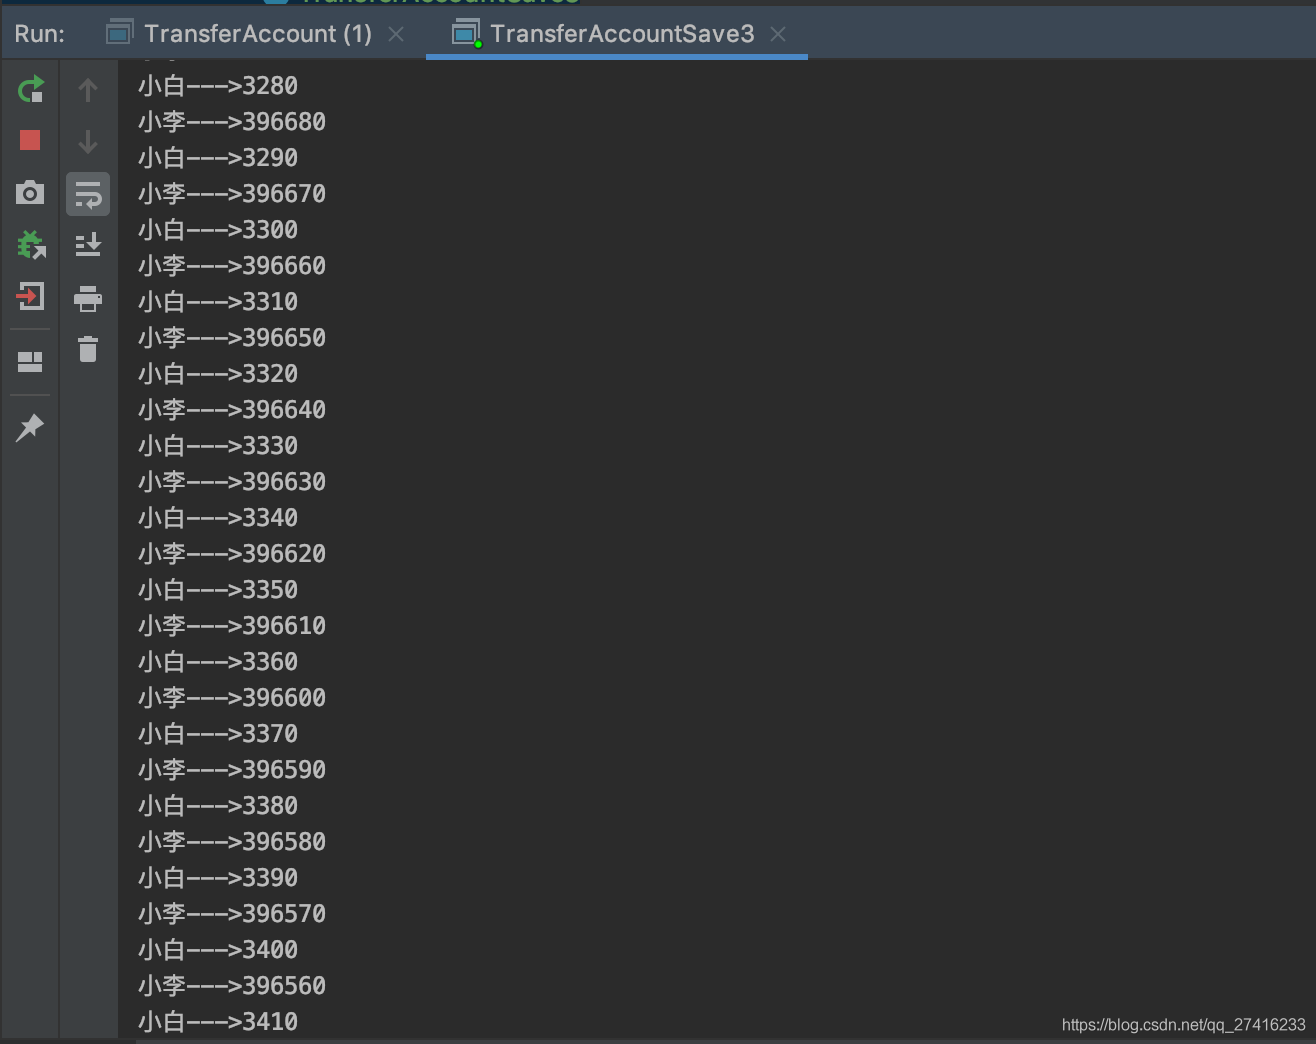Click output line 小李---->396660
Screen dimensions: 1316x1044
232,266
